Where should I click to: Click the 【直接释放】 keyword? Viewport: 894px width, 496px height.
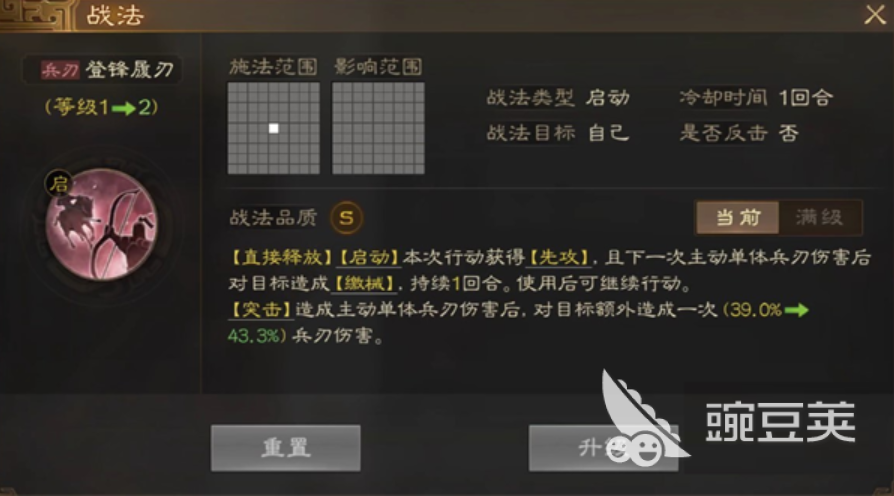click(x=281, y=258)
